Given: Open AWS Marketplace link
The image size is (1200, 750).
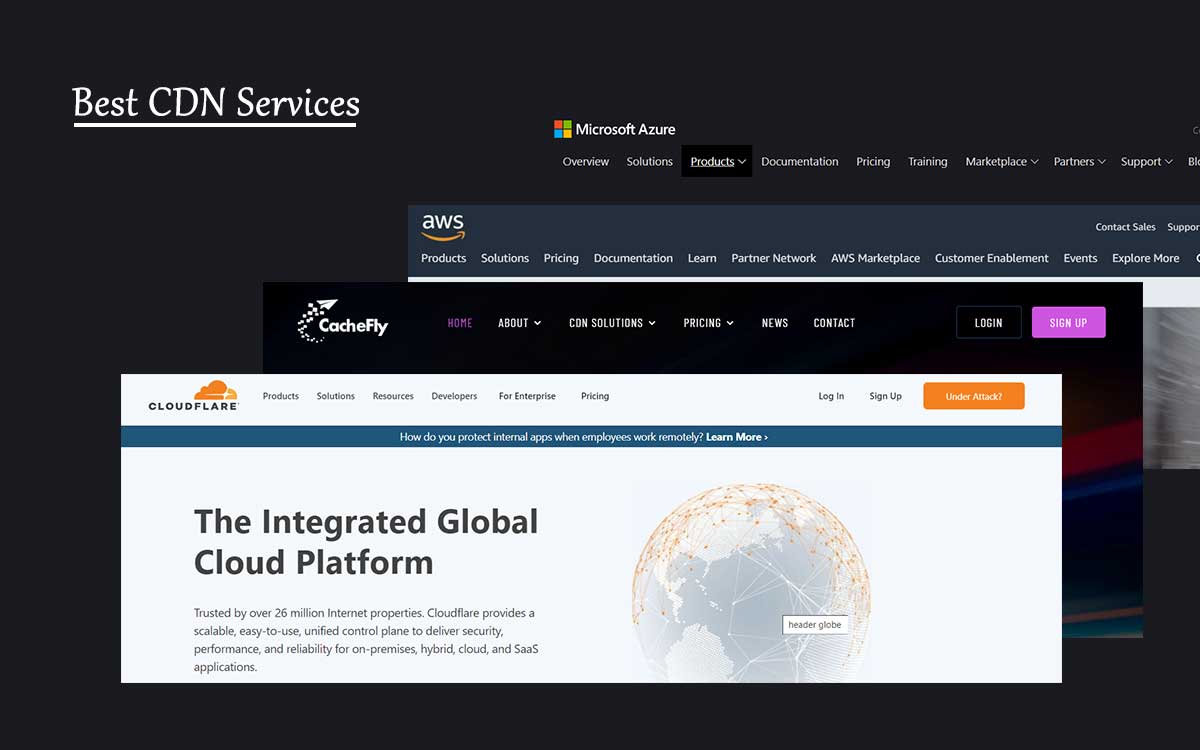Looking at the screenshot, I should point(875,258).
